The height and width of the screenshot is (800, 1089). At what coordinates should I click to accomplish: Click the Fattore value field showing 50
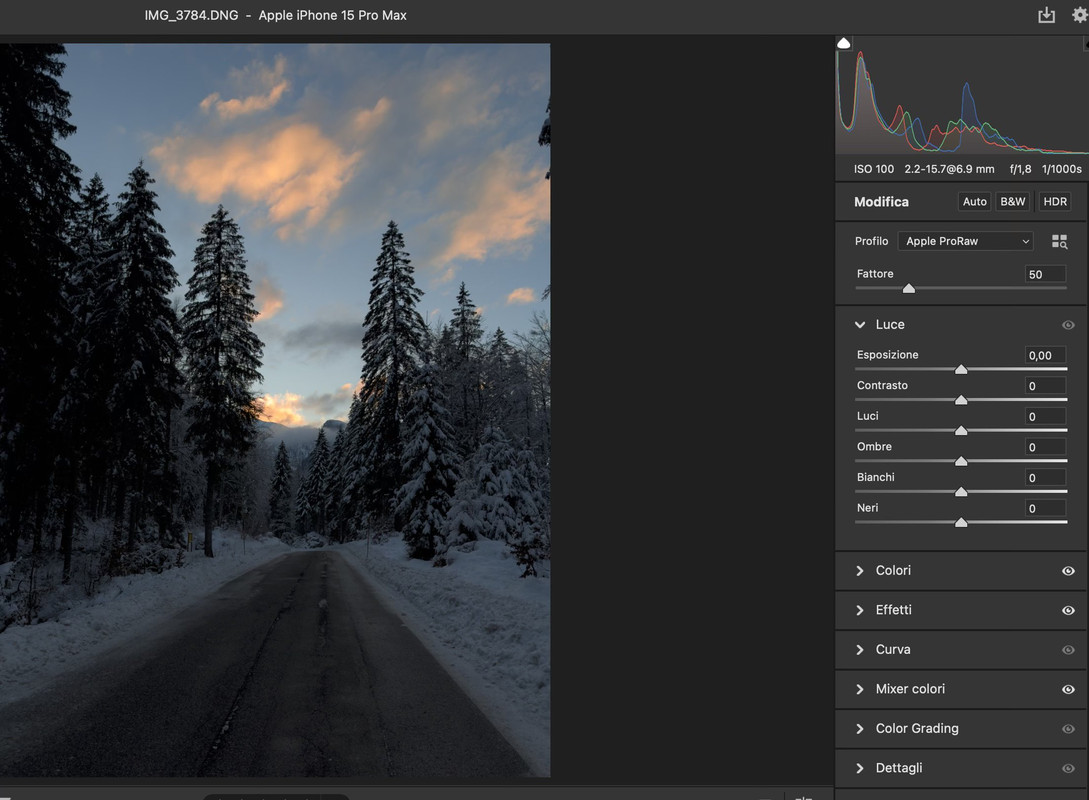coord(1045,274)
